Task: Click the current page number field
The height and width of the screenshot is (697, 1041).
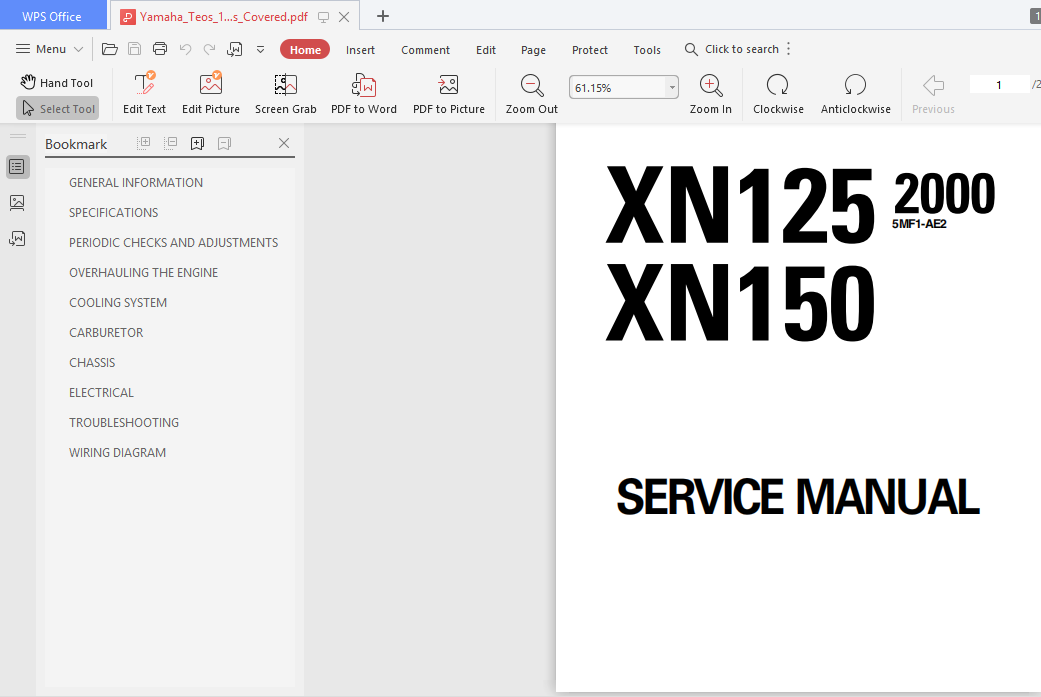Action: (x=999, y=84)
